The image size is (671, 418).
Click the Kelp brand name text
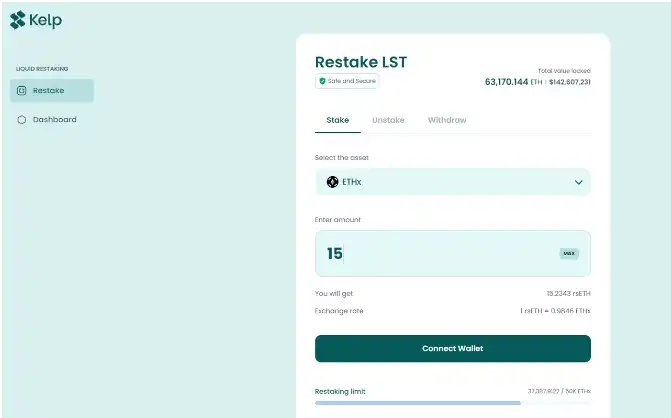47,20
